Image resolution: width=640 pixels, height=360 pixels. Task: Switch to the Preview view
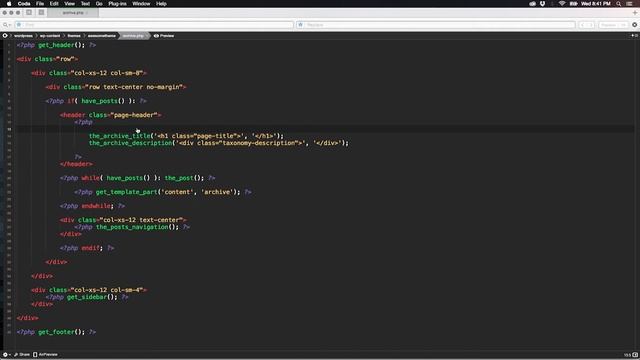(x=164, y=36)
